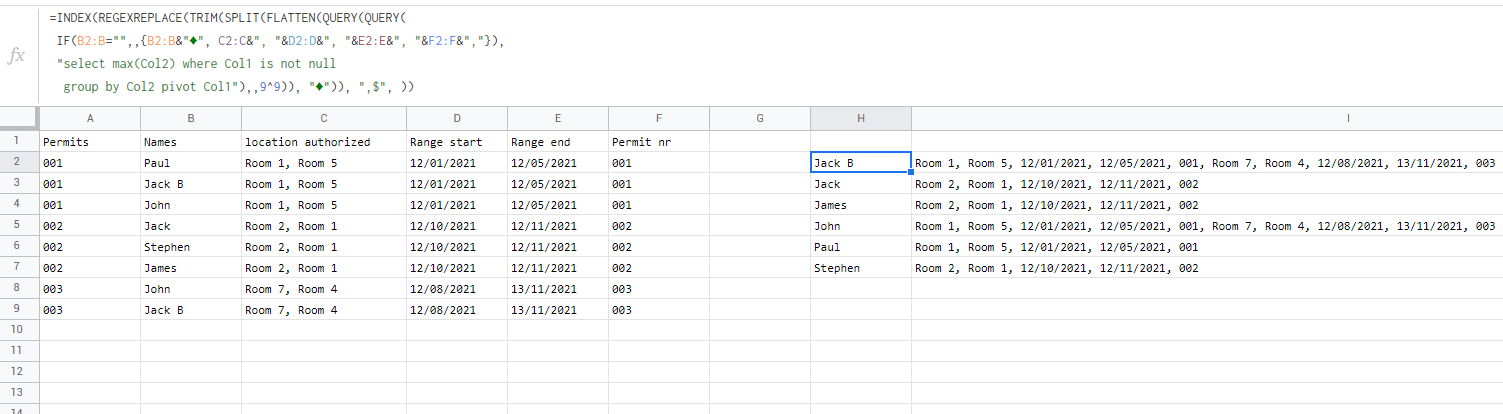Select the 'James' cell in column H
The image size is (1503, 414).
861,204
